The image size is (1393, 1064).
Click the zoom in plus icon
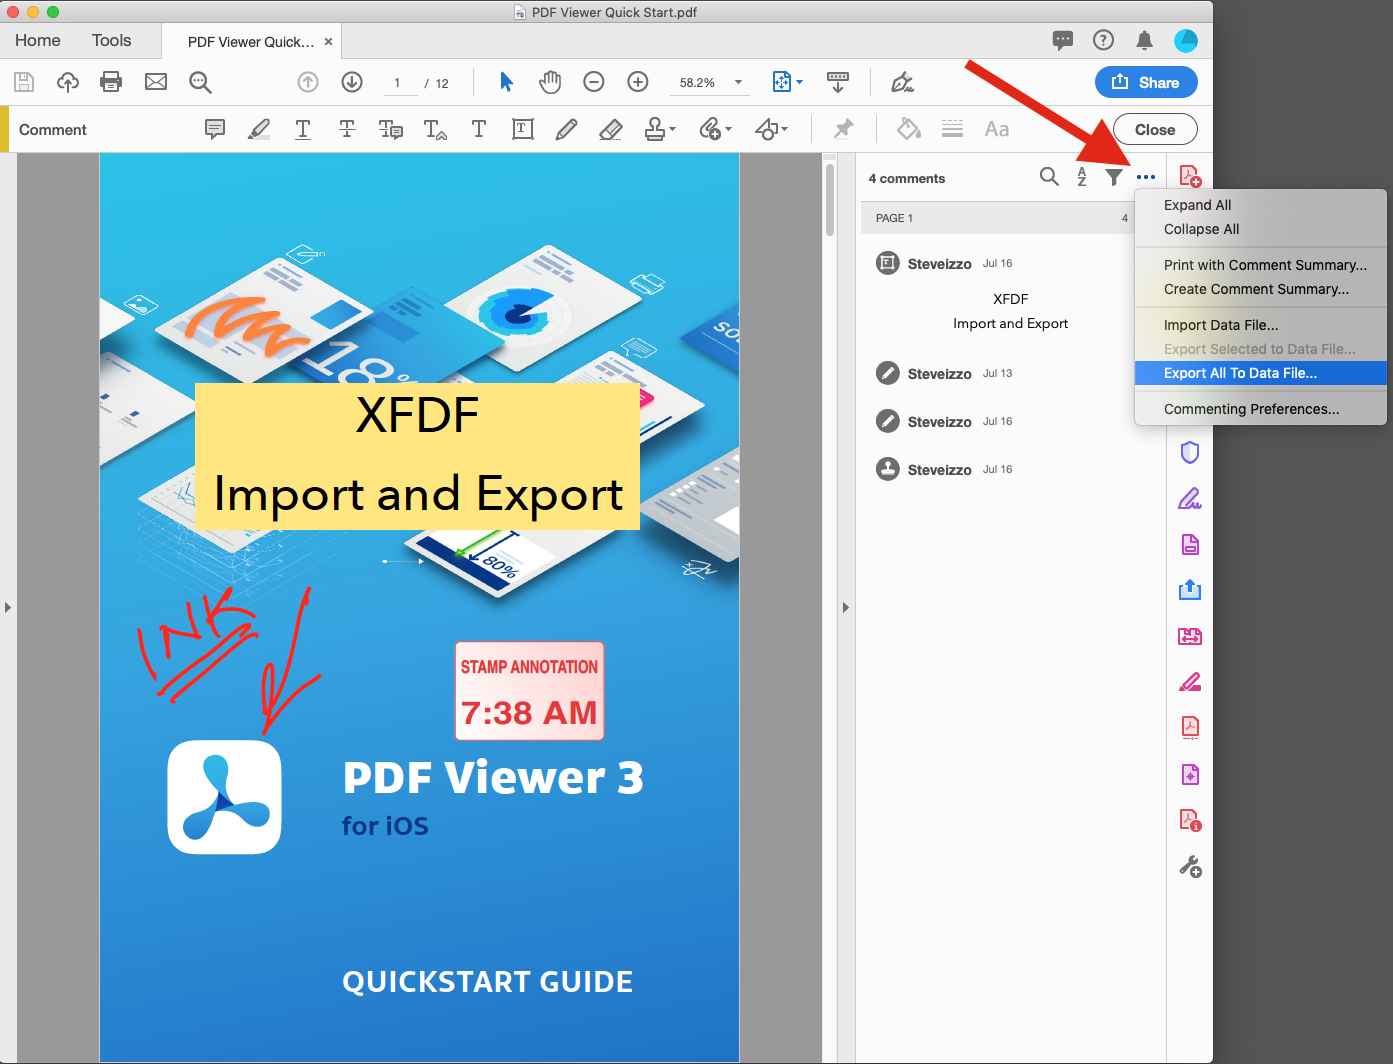coord(638,82)
